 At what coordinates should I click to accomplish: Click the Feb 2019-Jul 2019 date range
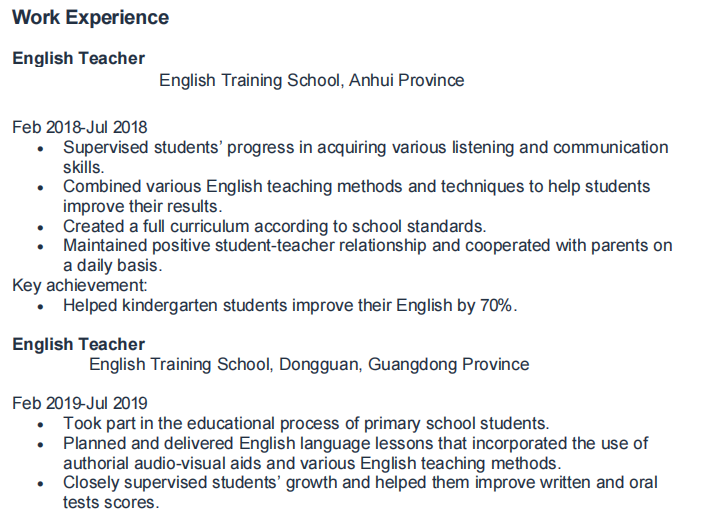pyautogui.click(x=80, y=404)
